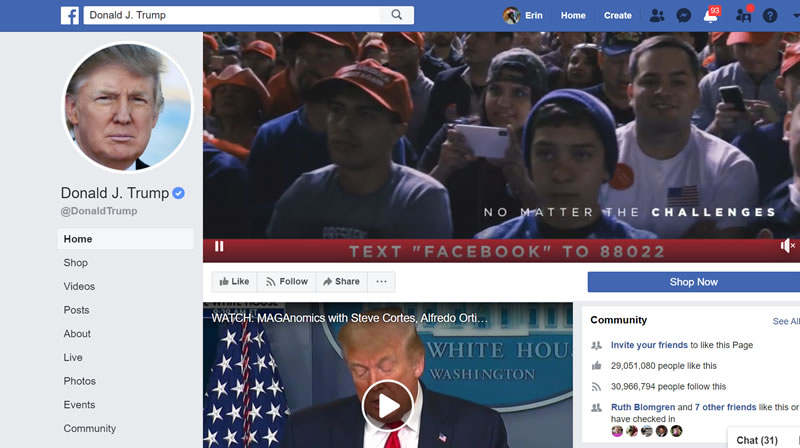The image size is (800, 448).
Task: Click the feed icon beside follower count
Action: click(x=596, y=387)
